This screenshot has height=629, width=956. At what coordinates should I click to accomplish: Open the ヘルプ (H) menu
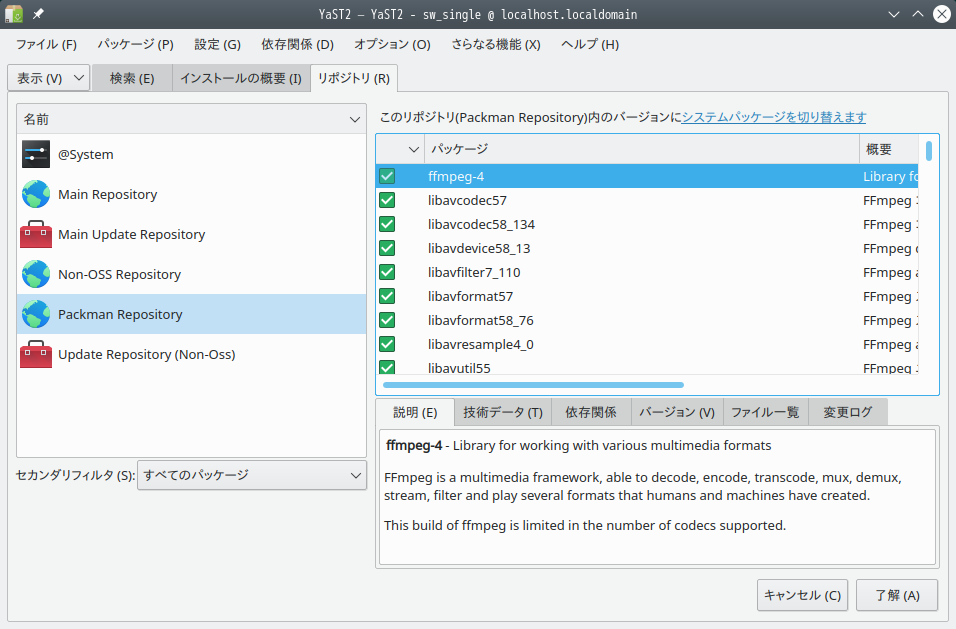[590, 44]
